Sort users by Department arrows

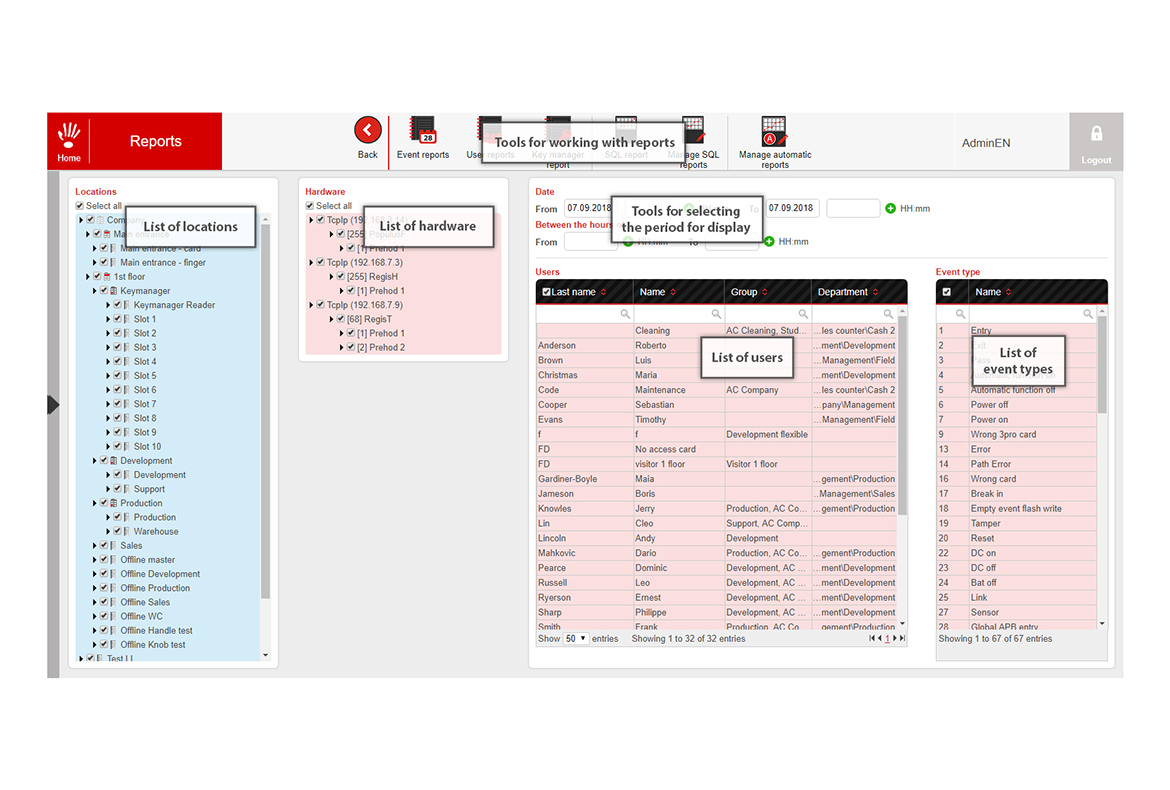[x=875, y=292]
